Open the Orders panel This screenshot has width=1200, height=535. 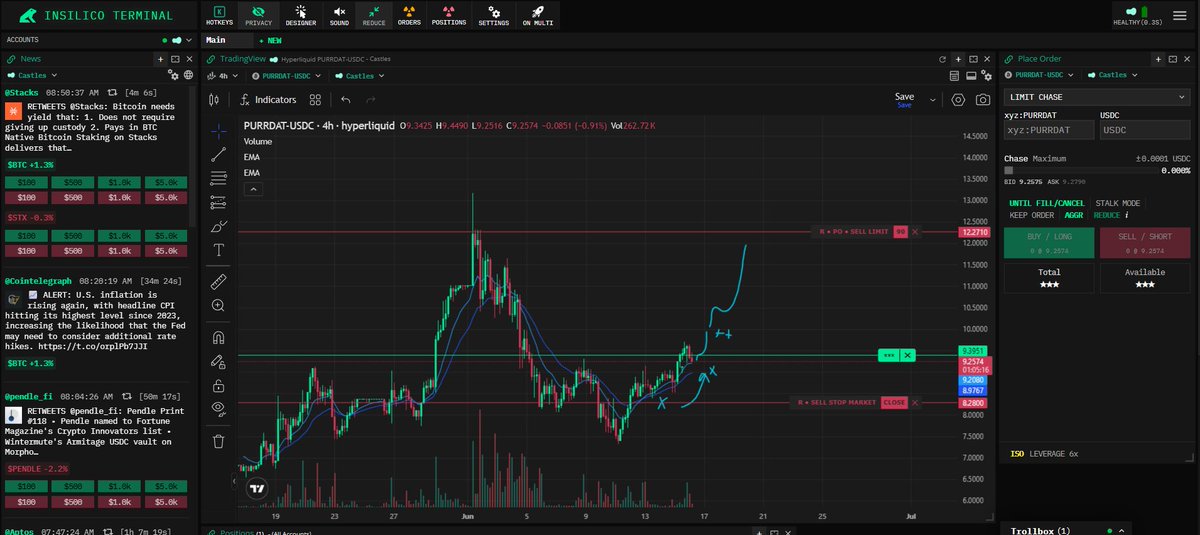409,15
